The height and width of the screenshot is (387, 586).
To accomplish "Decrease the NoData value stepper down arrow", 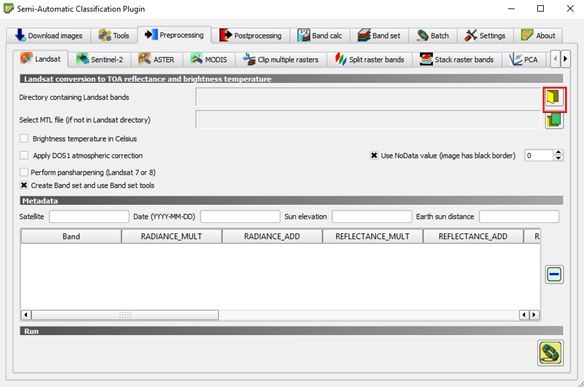I will tap(558, 158).
